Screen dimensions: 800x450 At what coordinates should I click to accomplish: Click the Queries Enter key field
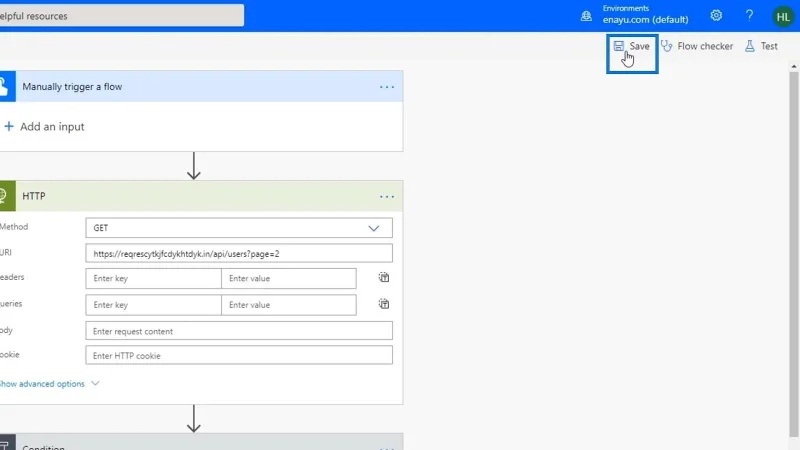click(x=153, y=305)
